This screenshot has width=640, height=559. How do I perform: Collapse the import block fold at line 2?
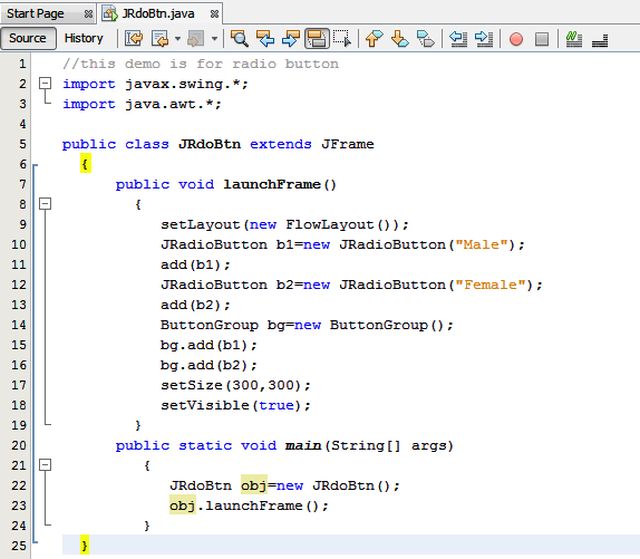tap(45, 83)
